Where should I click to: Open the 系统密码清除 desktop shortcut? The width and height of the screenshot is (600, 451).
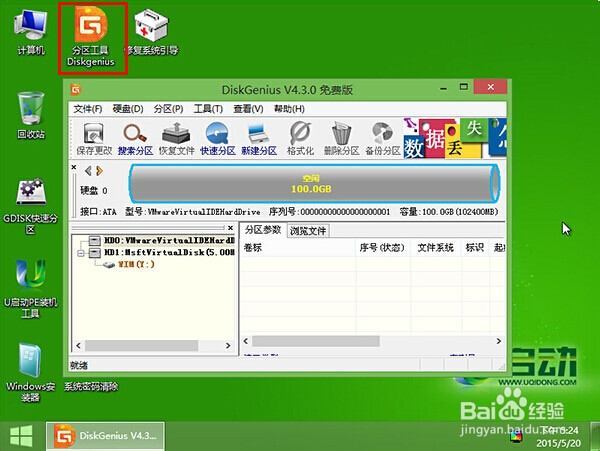[91, 387]
